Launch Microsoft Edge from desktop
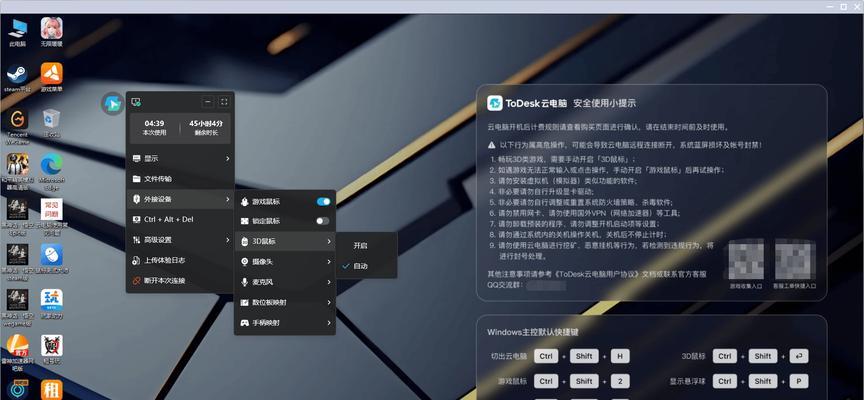The image size is (864, 400). click(x=51, y=171)
